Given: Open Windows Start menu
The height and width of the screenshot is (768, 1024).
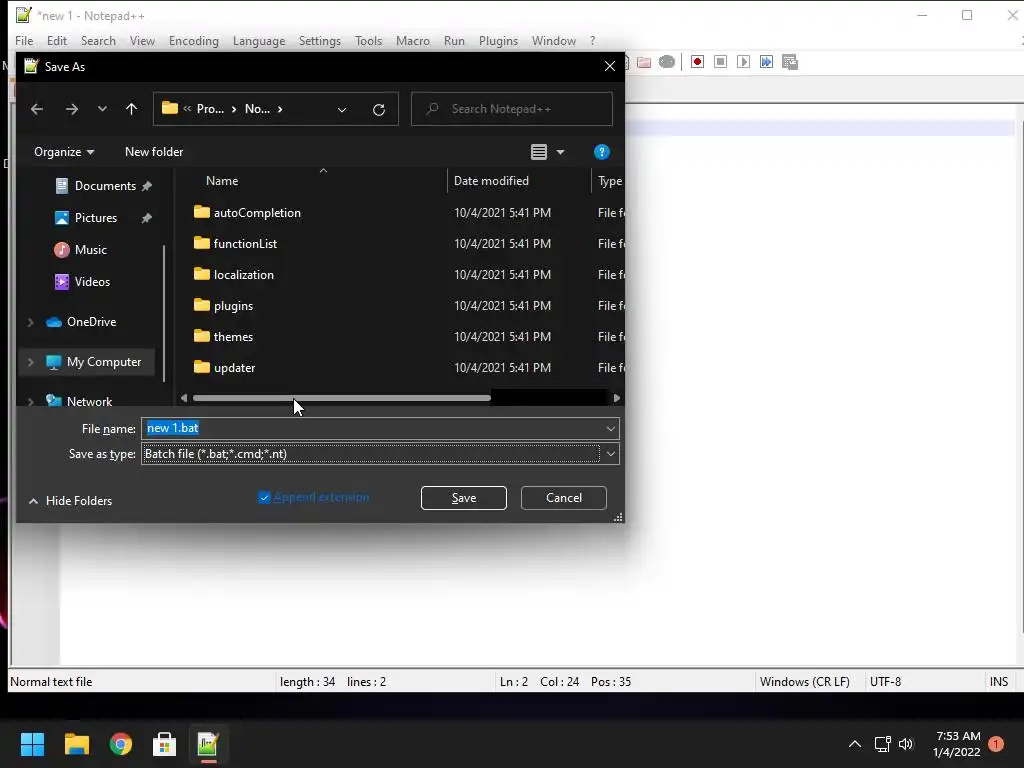Looking at the screenshot, I should point(32,744).
